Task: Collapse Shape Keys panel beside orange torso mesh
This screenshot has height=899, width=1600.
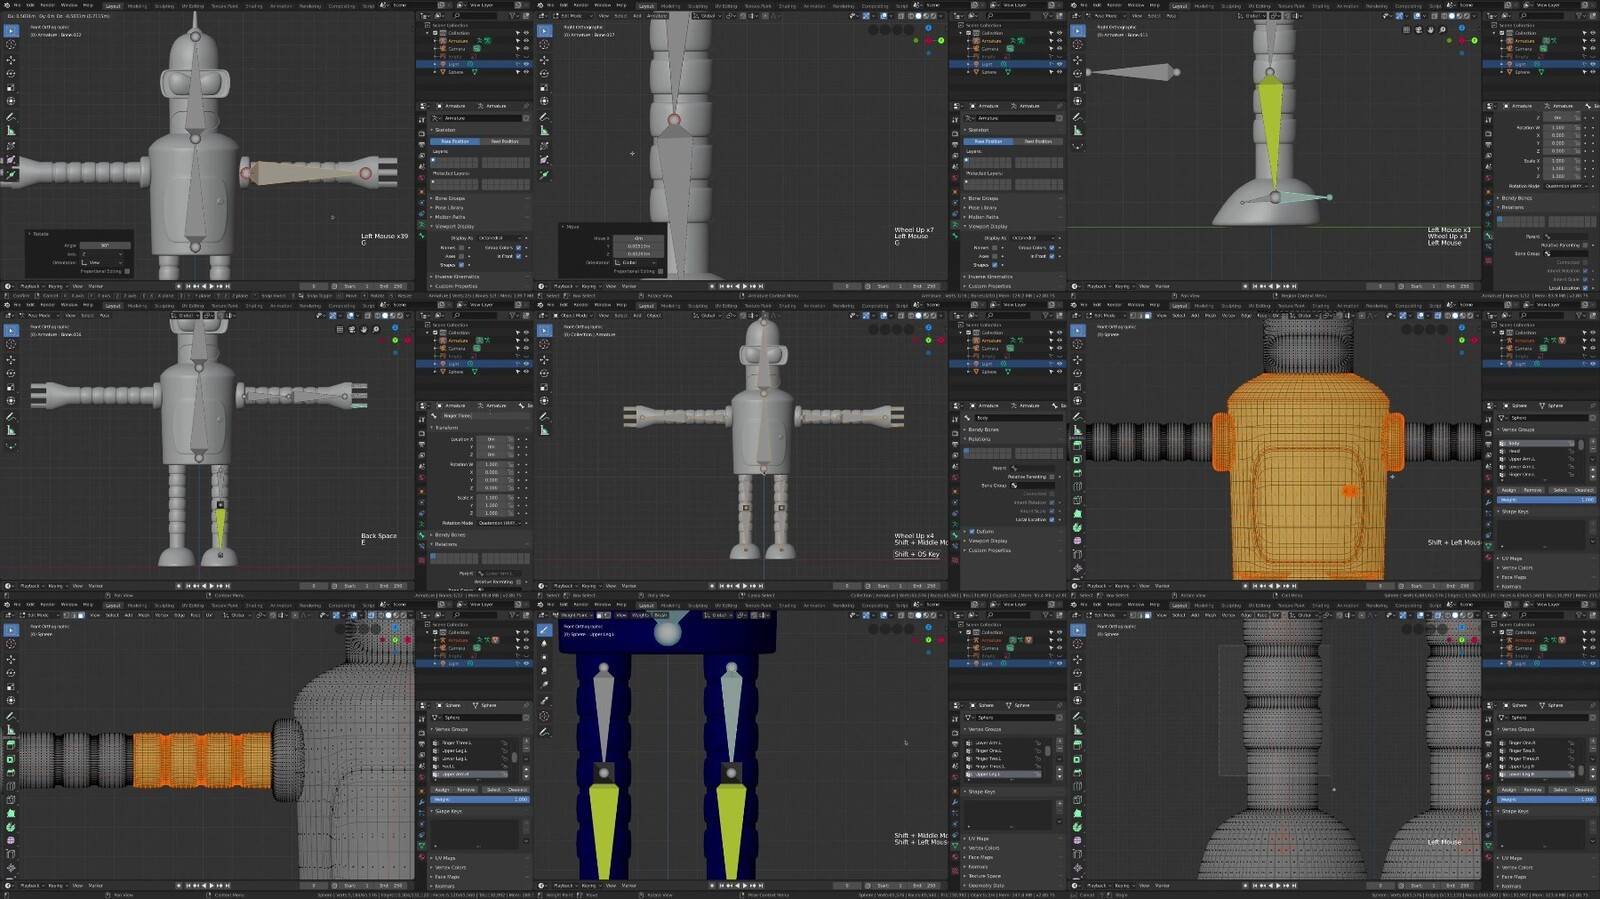Action: pyautogui.click(x=1514, y=511)
